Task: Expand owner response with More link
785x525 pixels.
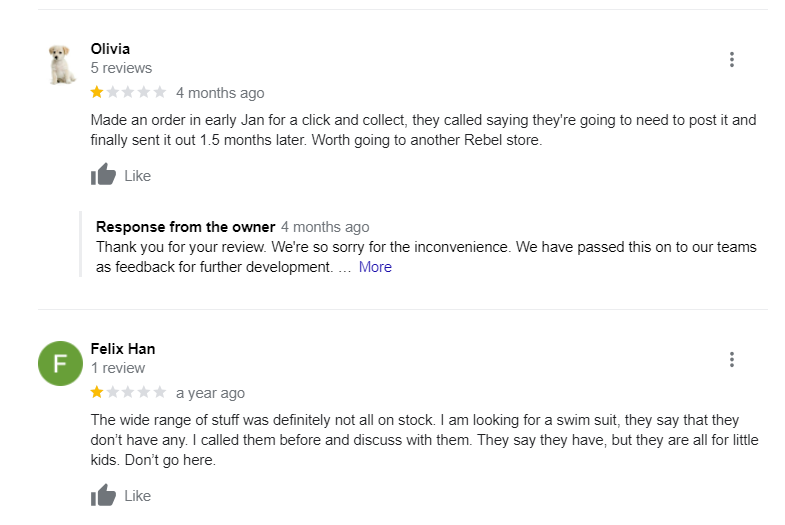Action: click(375, 267)
